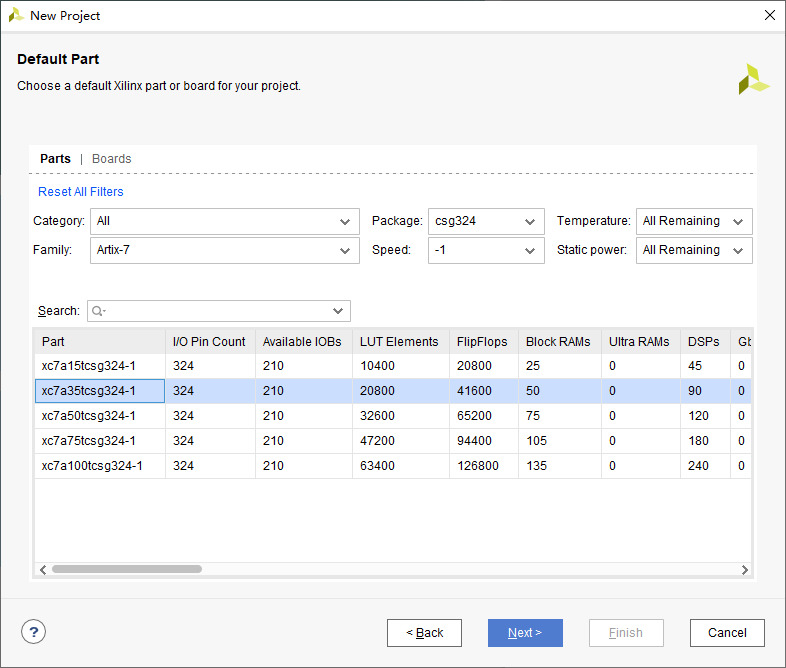Click Block RAMs value 75
Image resolution: width=786 pixels, height=668 pixels.
tap(533, 416)
